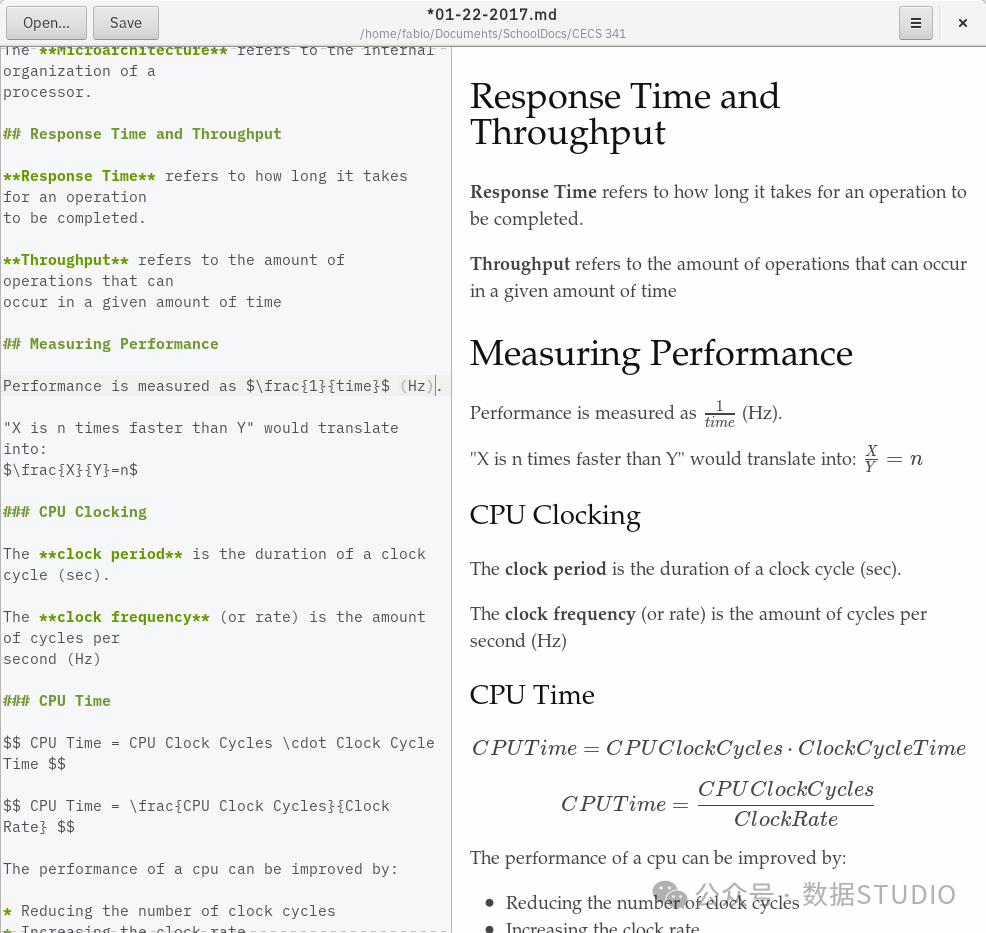Open the hamburger menu in the header bar
This screenshot has height=933, width=986.
coord(916,23)
